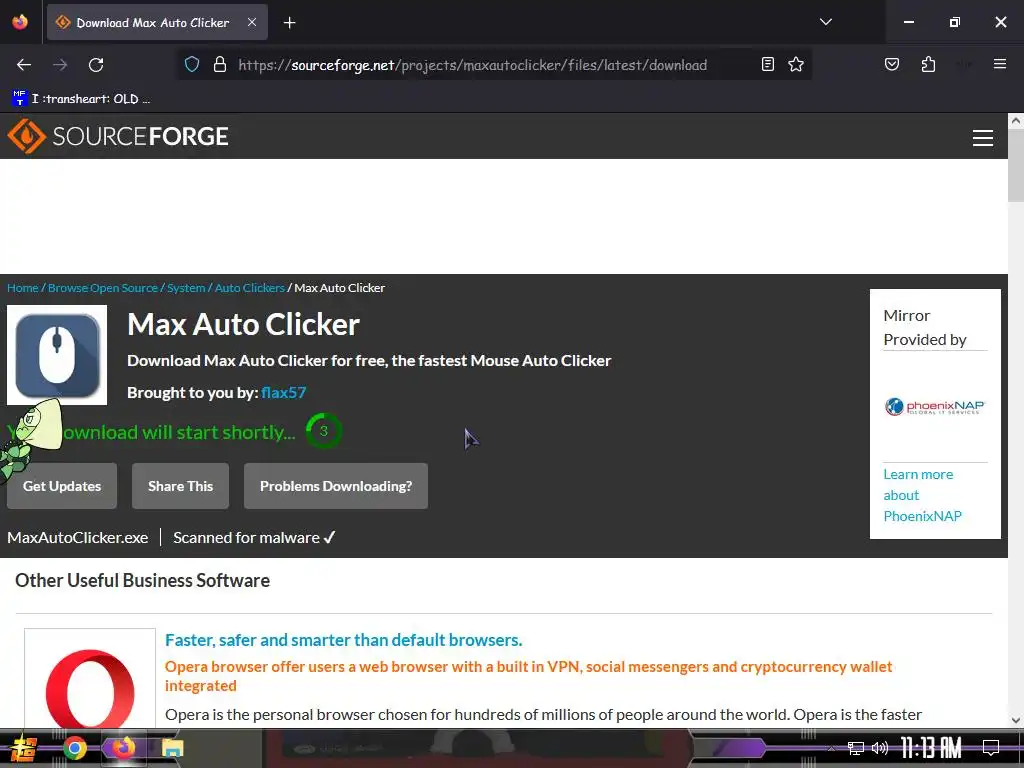Click the Get Updates button
Viewport: 1024px width, 768px height.
coord(62,486)
